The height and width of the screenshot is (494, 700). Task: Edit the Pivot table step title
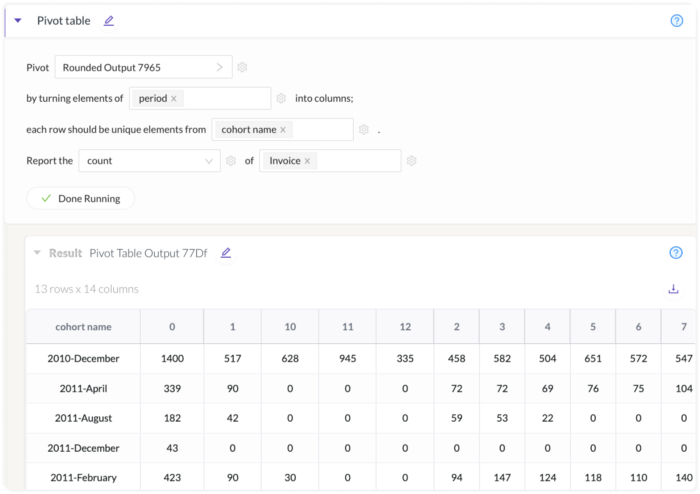tap(108, 21)
